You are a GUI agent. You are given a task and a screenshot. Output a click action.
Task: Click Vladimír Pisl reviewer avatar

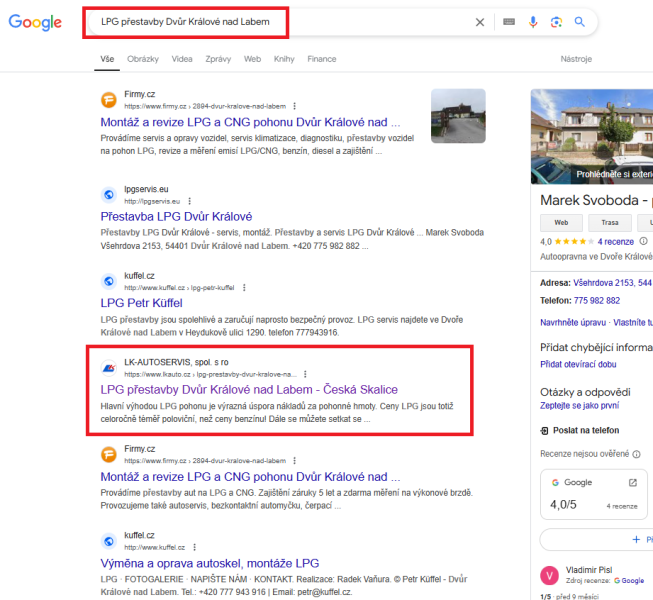pos(549,576)
